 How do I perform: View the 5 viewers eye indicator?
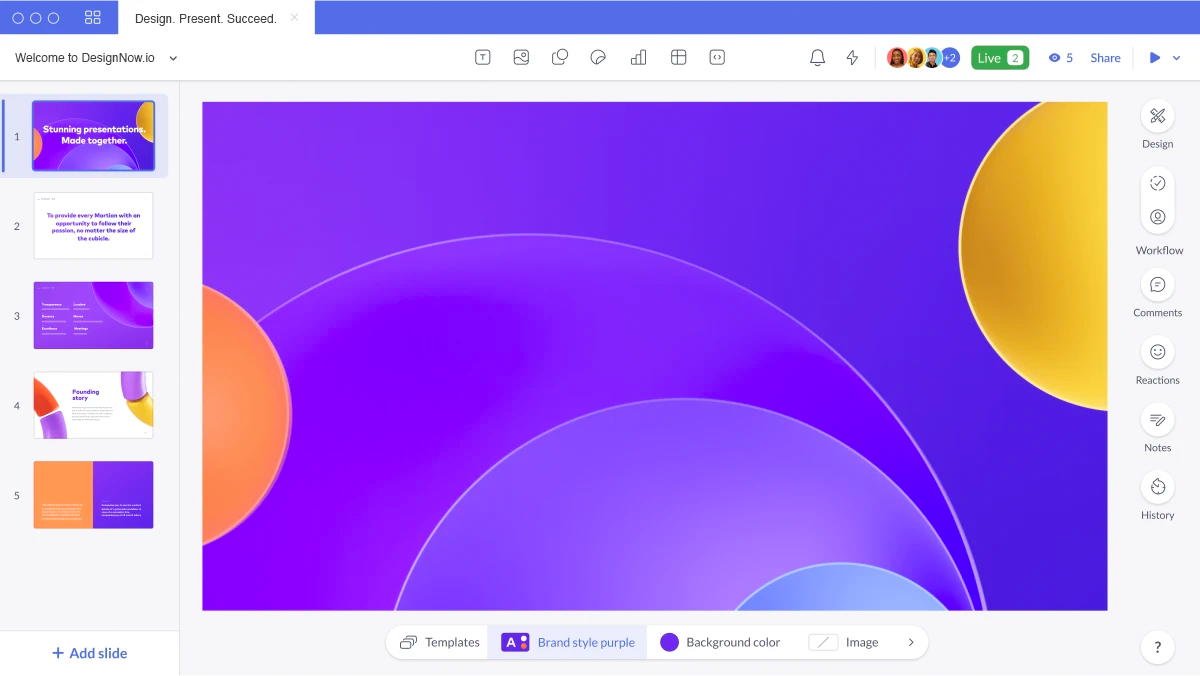click(1060, 58)
